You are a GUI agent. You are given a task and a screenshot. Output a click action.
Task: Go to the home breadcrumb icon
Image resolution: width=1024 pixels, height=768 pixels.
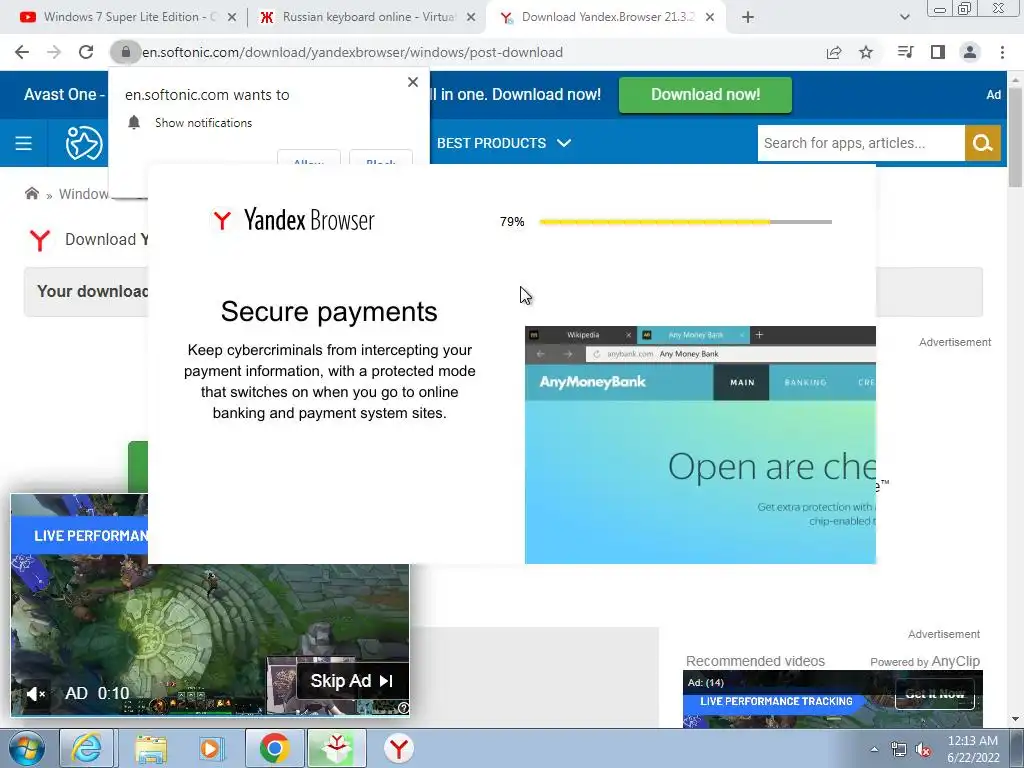(x=31, y=193)
